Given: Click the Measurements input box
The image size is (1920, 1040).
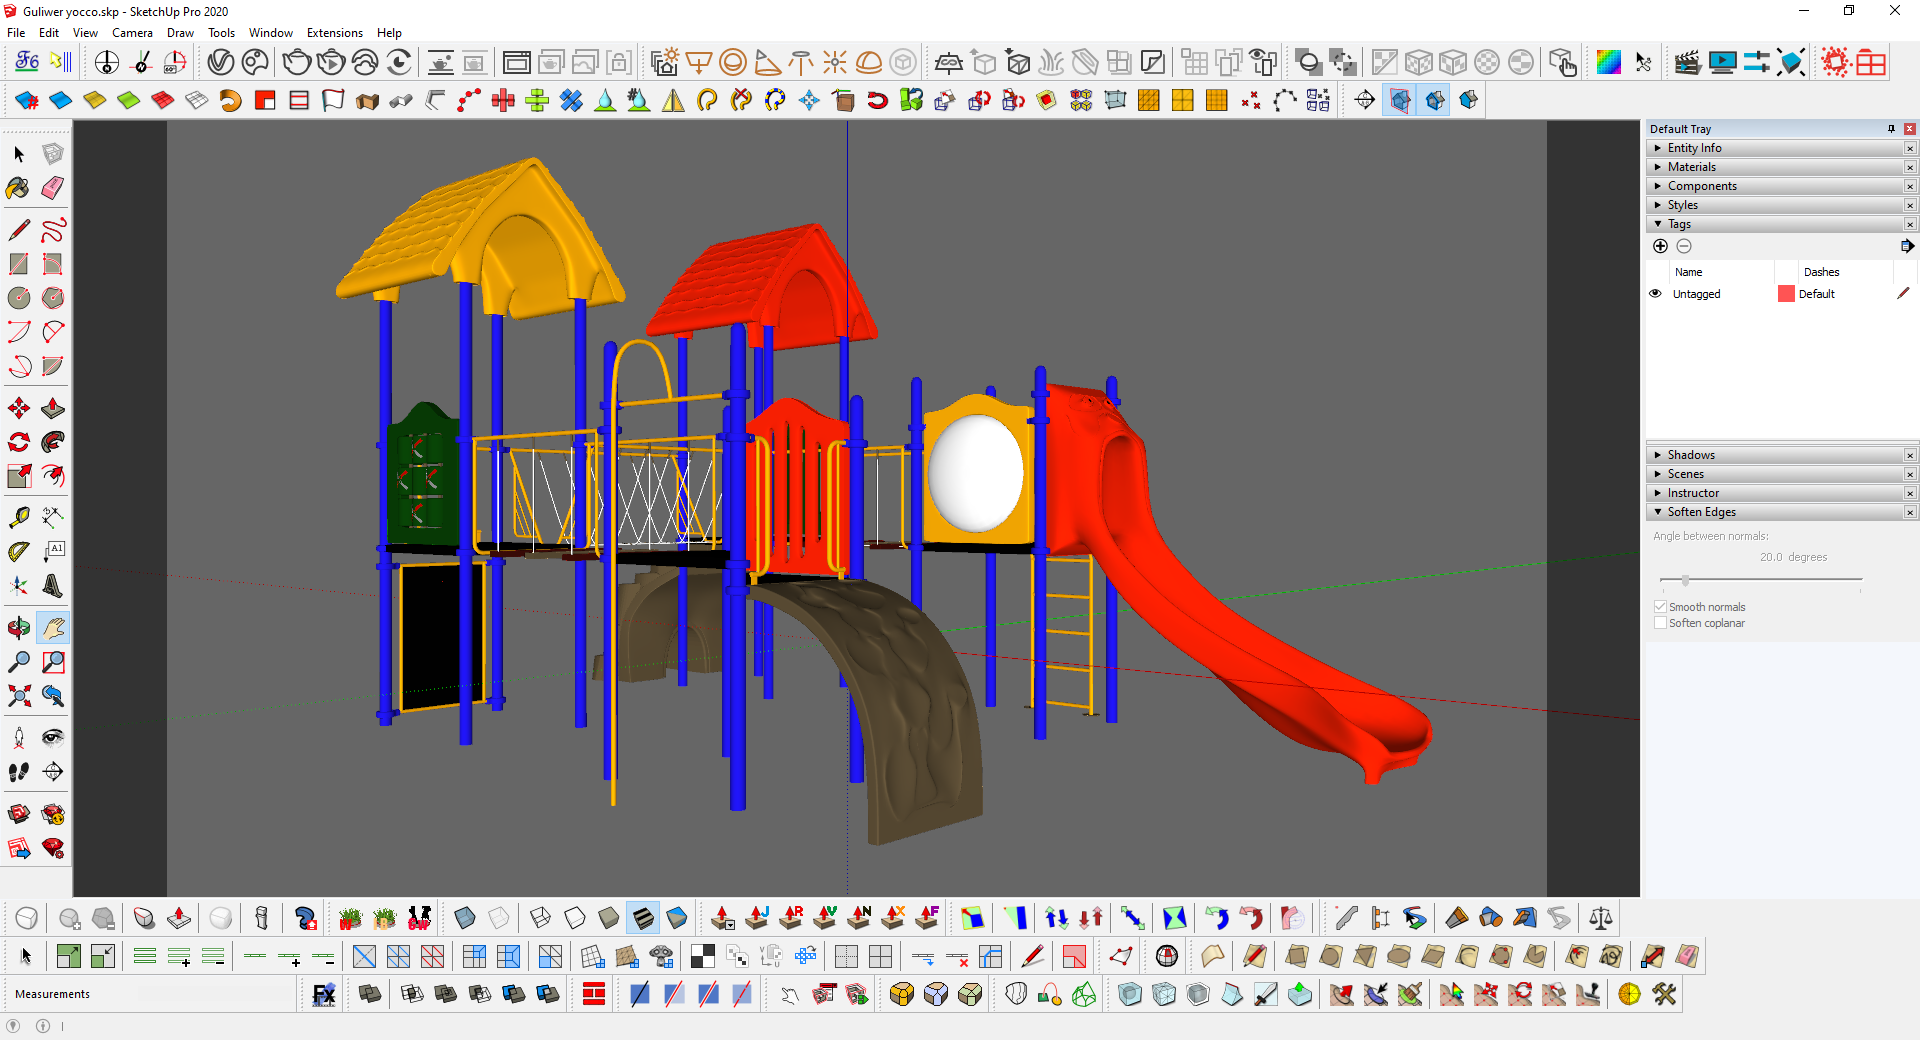Looking at the screenshot, I should tap(217, 994).
